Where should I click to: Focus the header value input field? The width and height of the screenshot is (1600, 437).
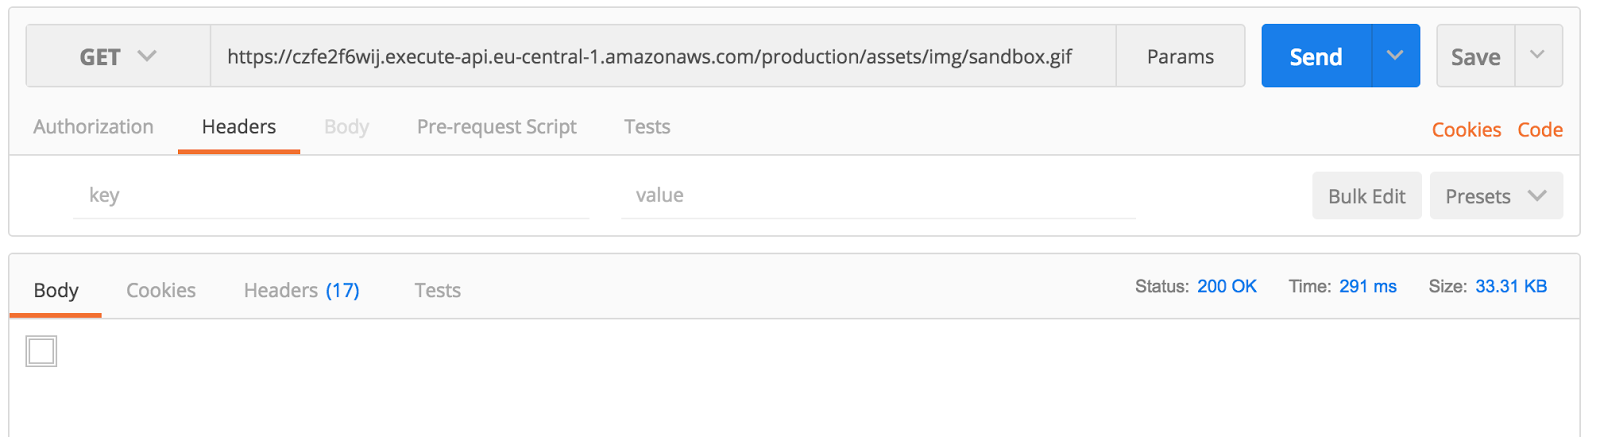[x=878, y=195]
